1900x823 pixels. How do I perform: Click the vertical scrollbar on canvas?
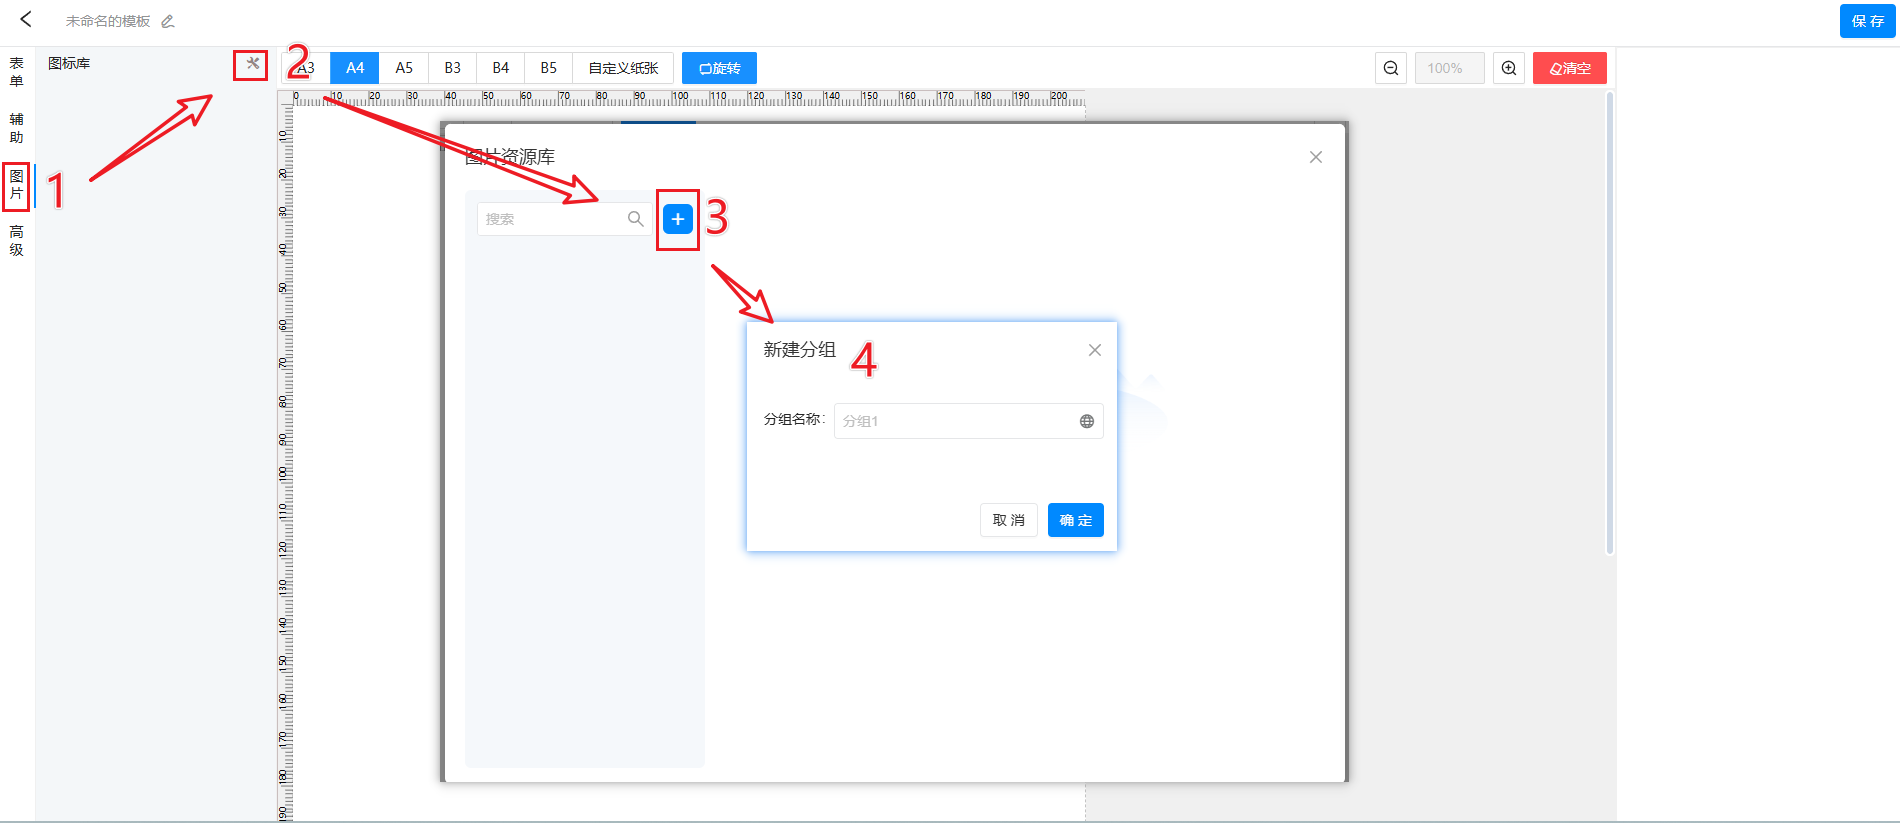[1609, 320]
